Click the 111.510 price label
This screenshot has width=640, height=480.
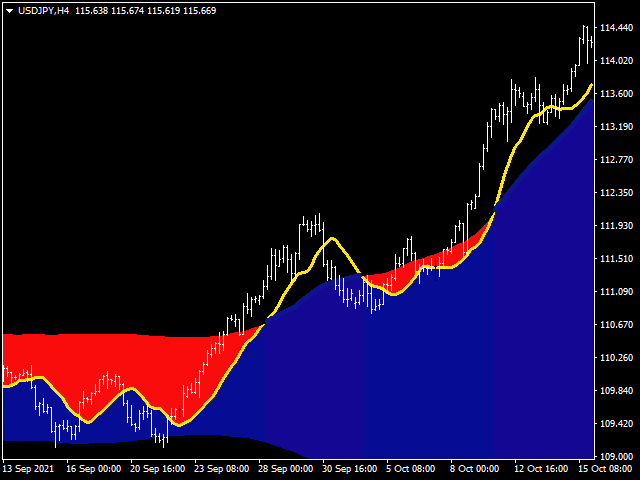point(616,259)
